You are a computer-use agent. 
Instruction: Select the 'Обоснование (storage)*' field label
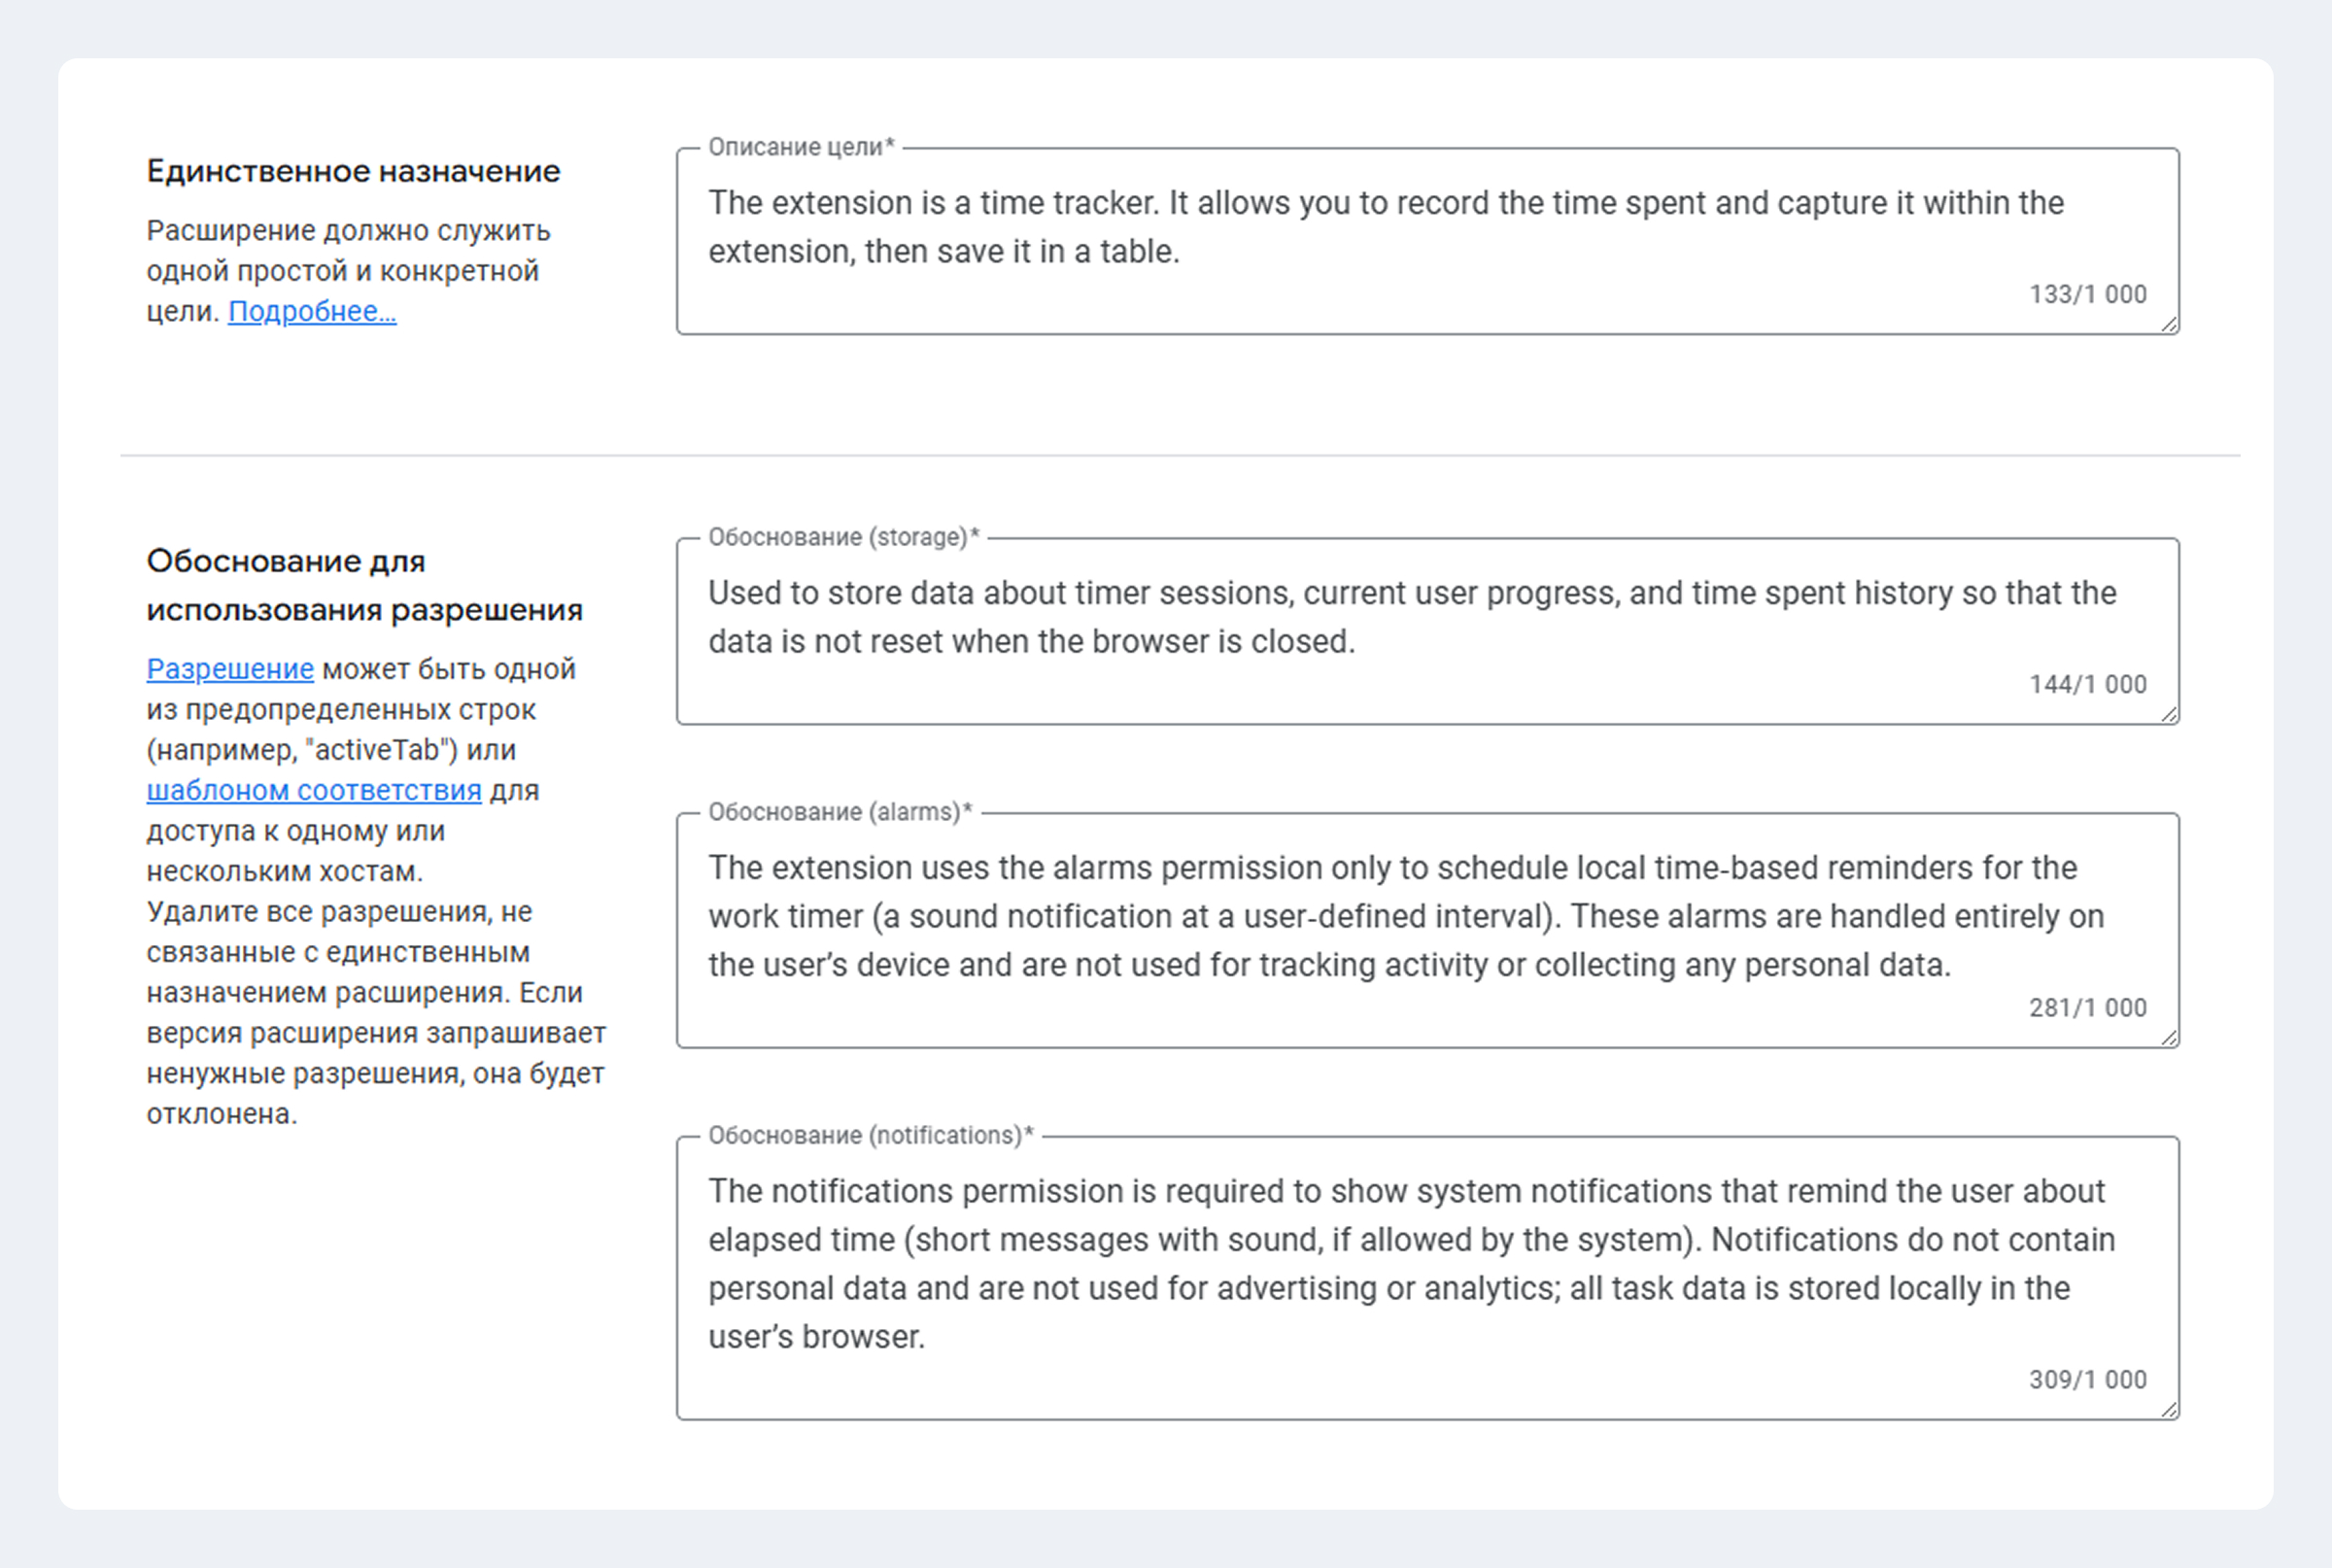843,537
